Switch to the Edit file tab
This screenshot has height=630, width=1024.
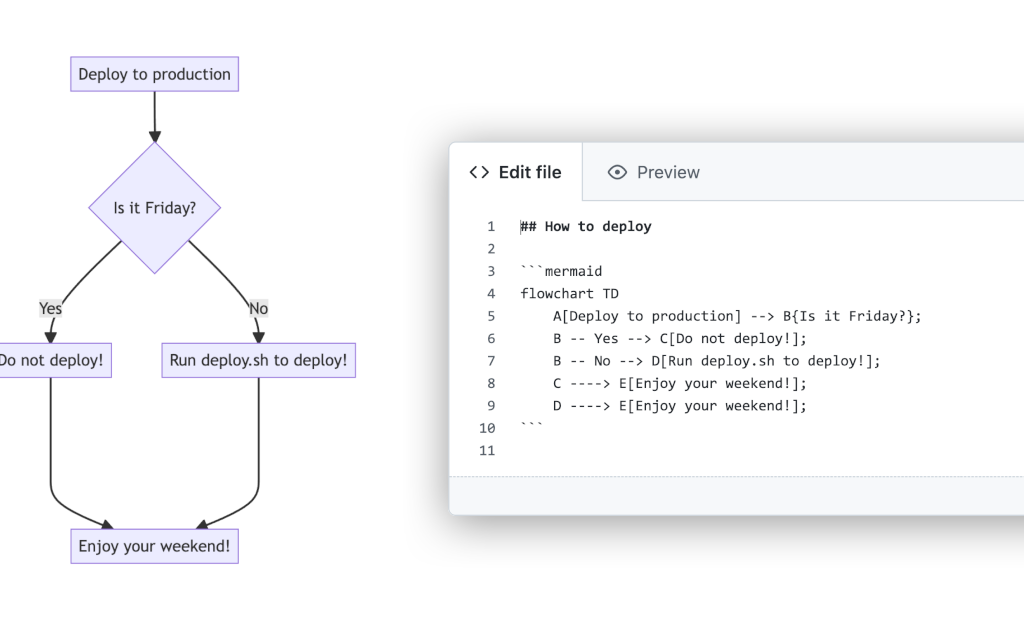(517, 172)
